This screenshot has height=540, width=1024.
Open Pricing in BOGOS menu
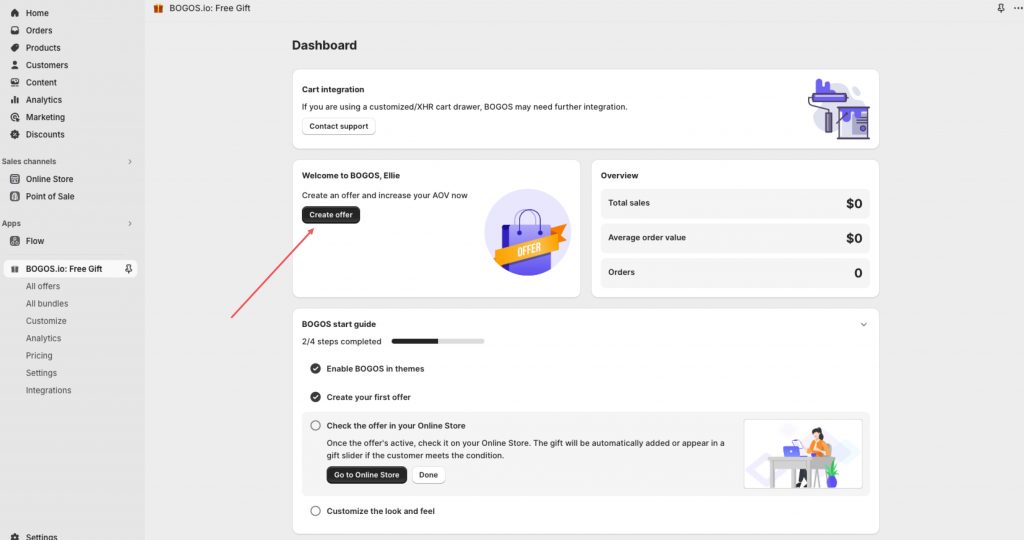tap(39, 356)
